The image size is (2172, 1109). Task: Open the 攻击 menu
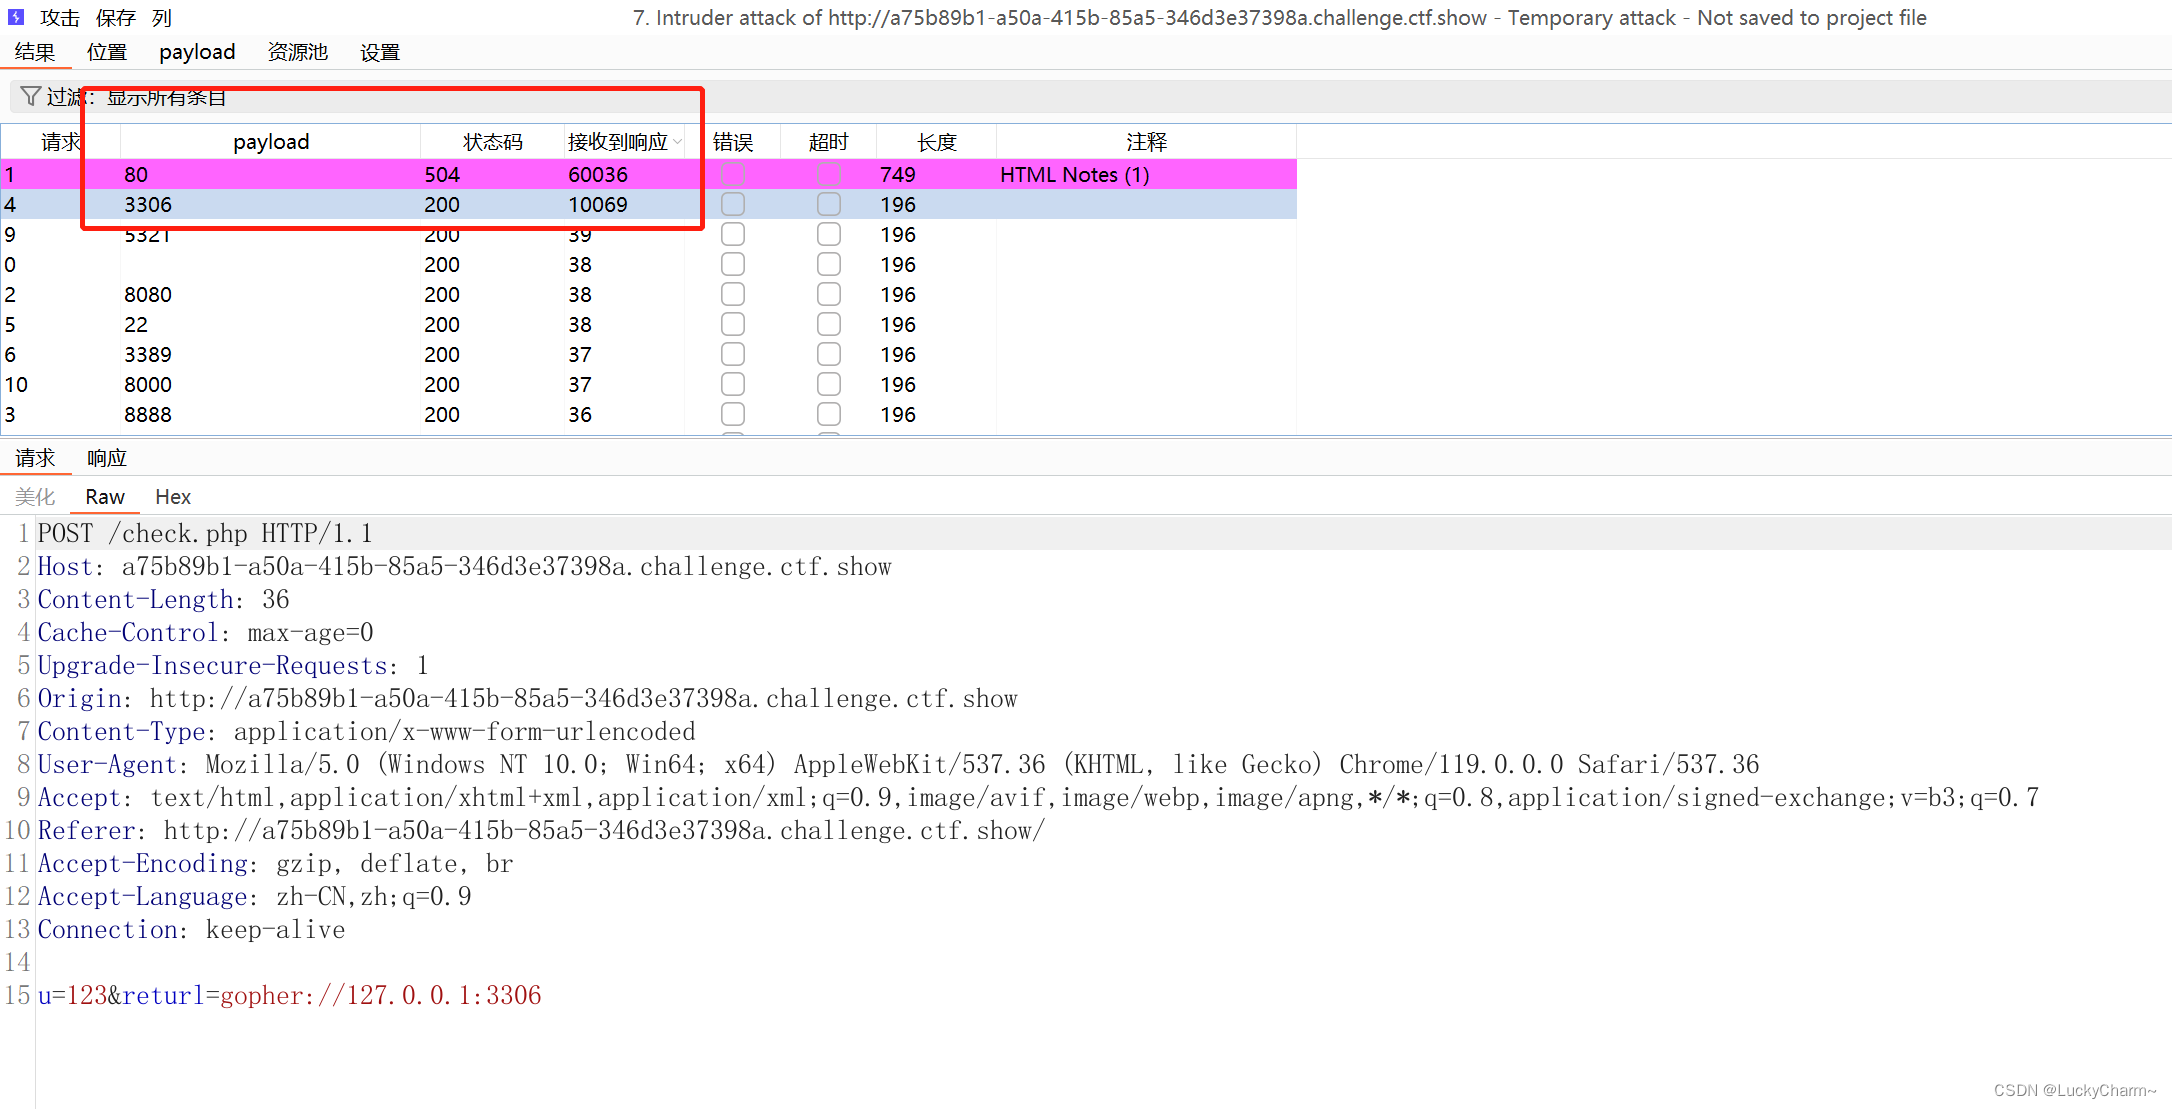pyautogui.click(x=60, y=18)
